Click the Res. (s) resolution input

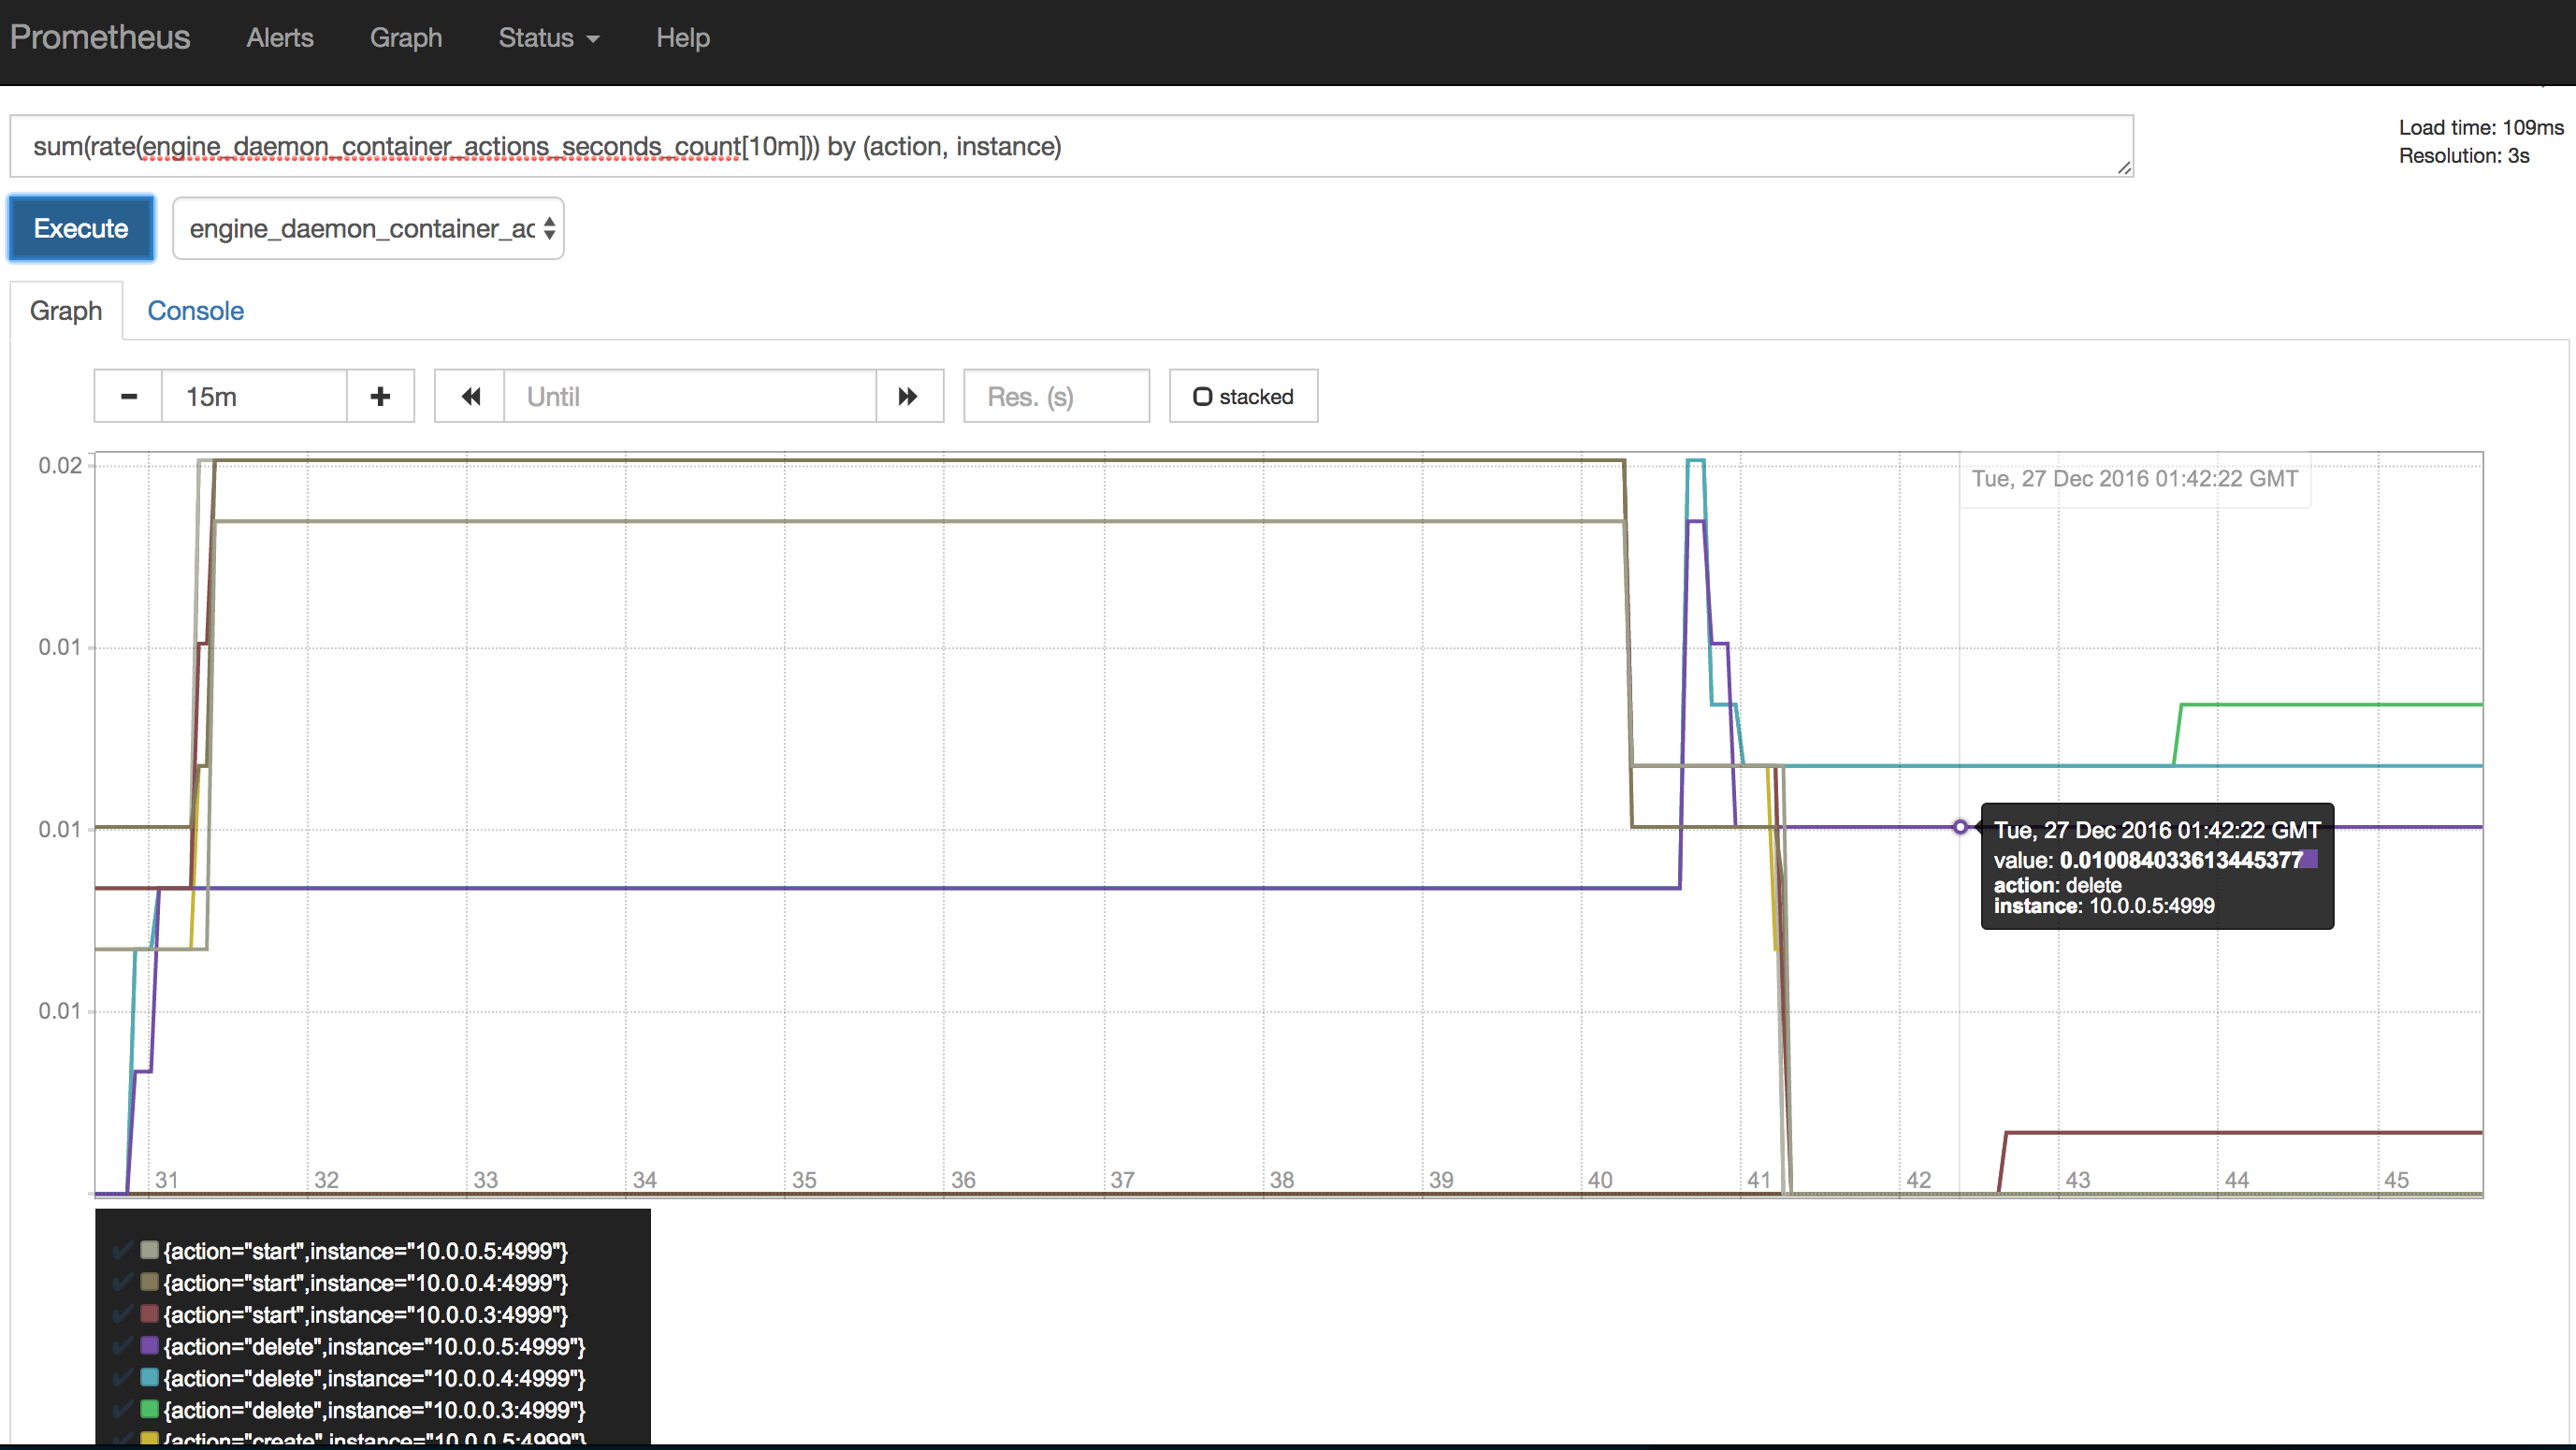point(1056,396)
